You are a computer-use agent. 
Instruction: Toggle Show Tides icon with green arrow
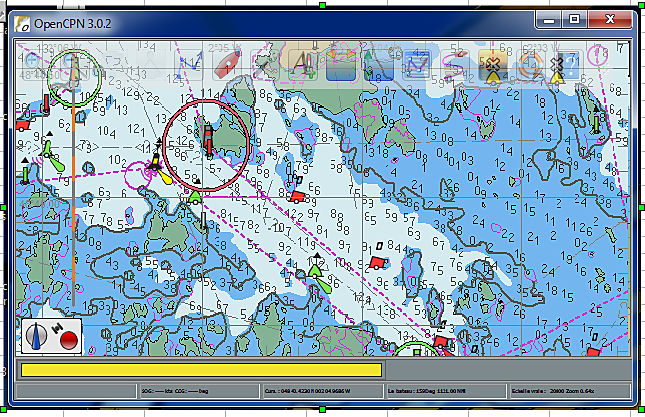point(379,65)
